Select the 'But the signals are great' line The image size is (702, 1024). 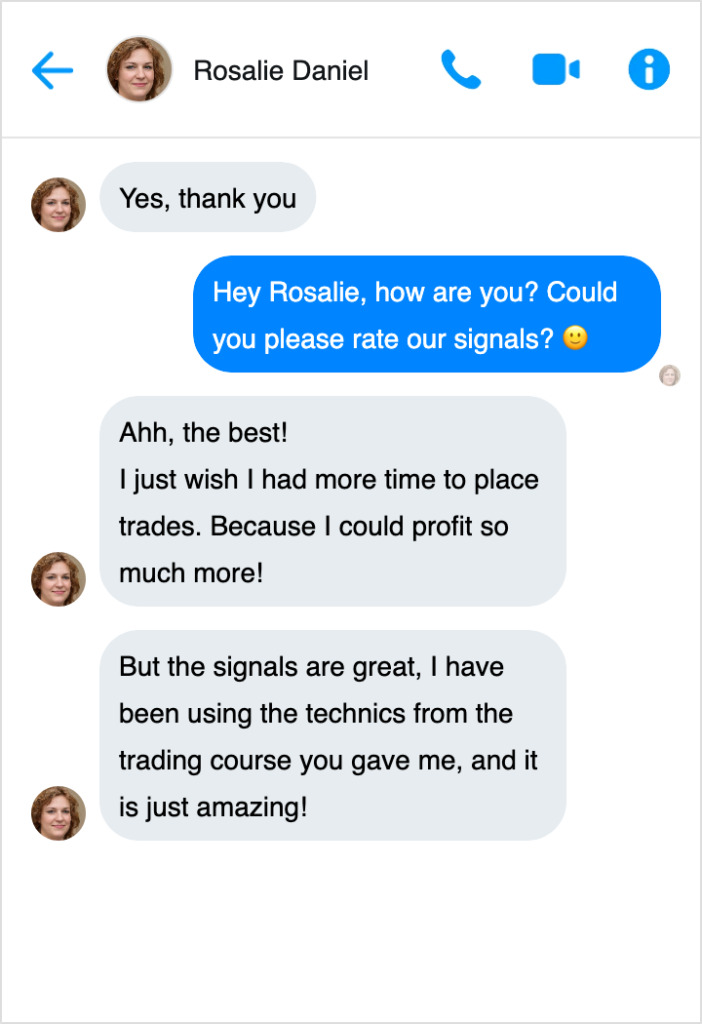click(x=311, y=667)
